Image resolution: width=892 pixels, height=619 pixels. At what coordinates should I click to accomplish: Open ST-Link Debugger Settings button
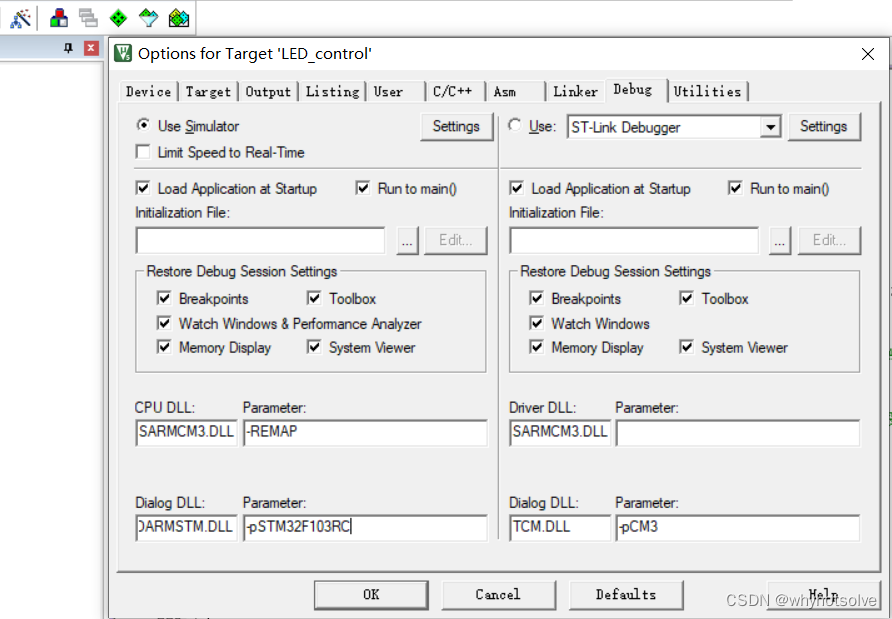point(824,126)
